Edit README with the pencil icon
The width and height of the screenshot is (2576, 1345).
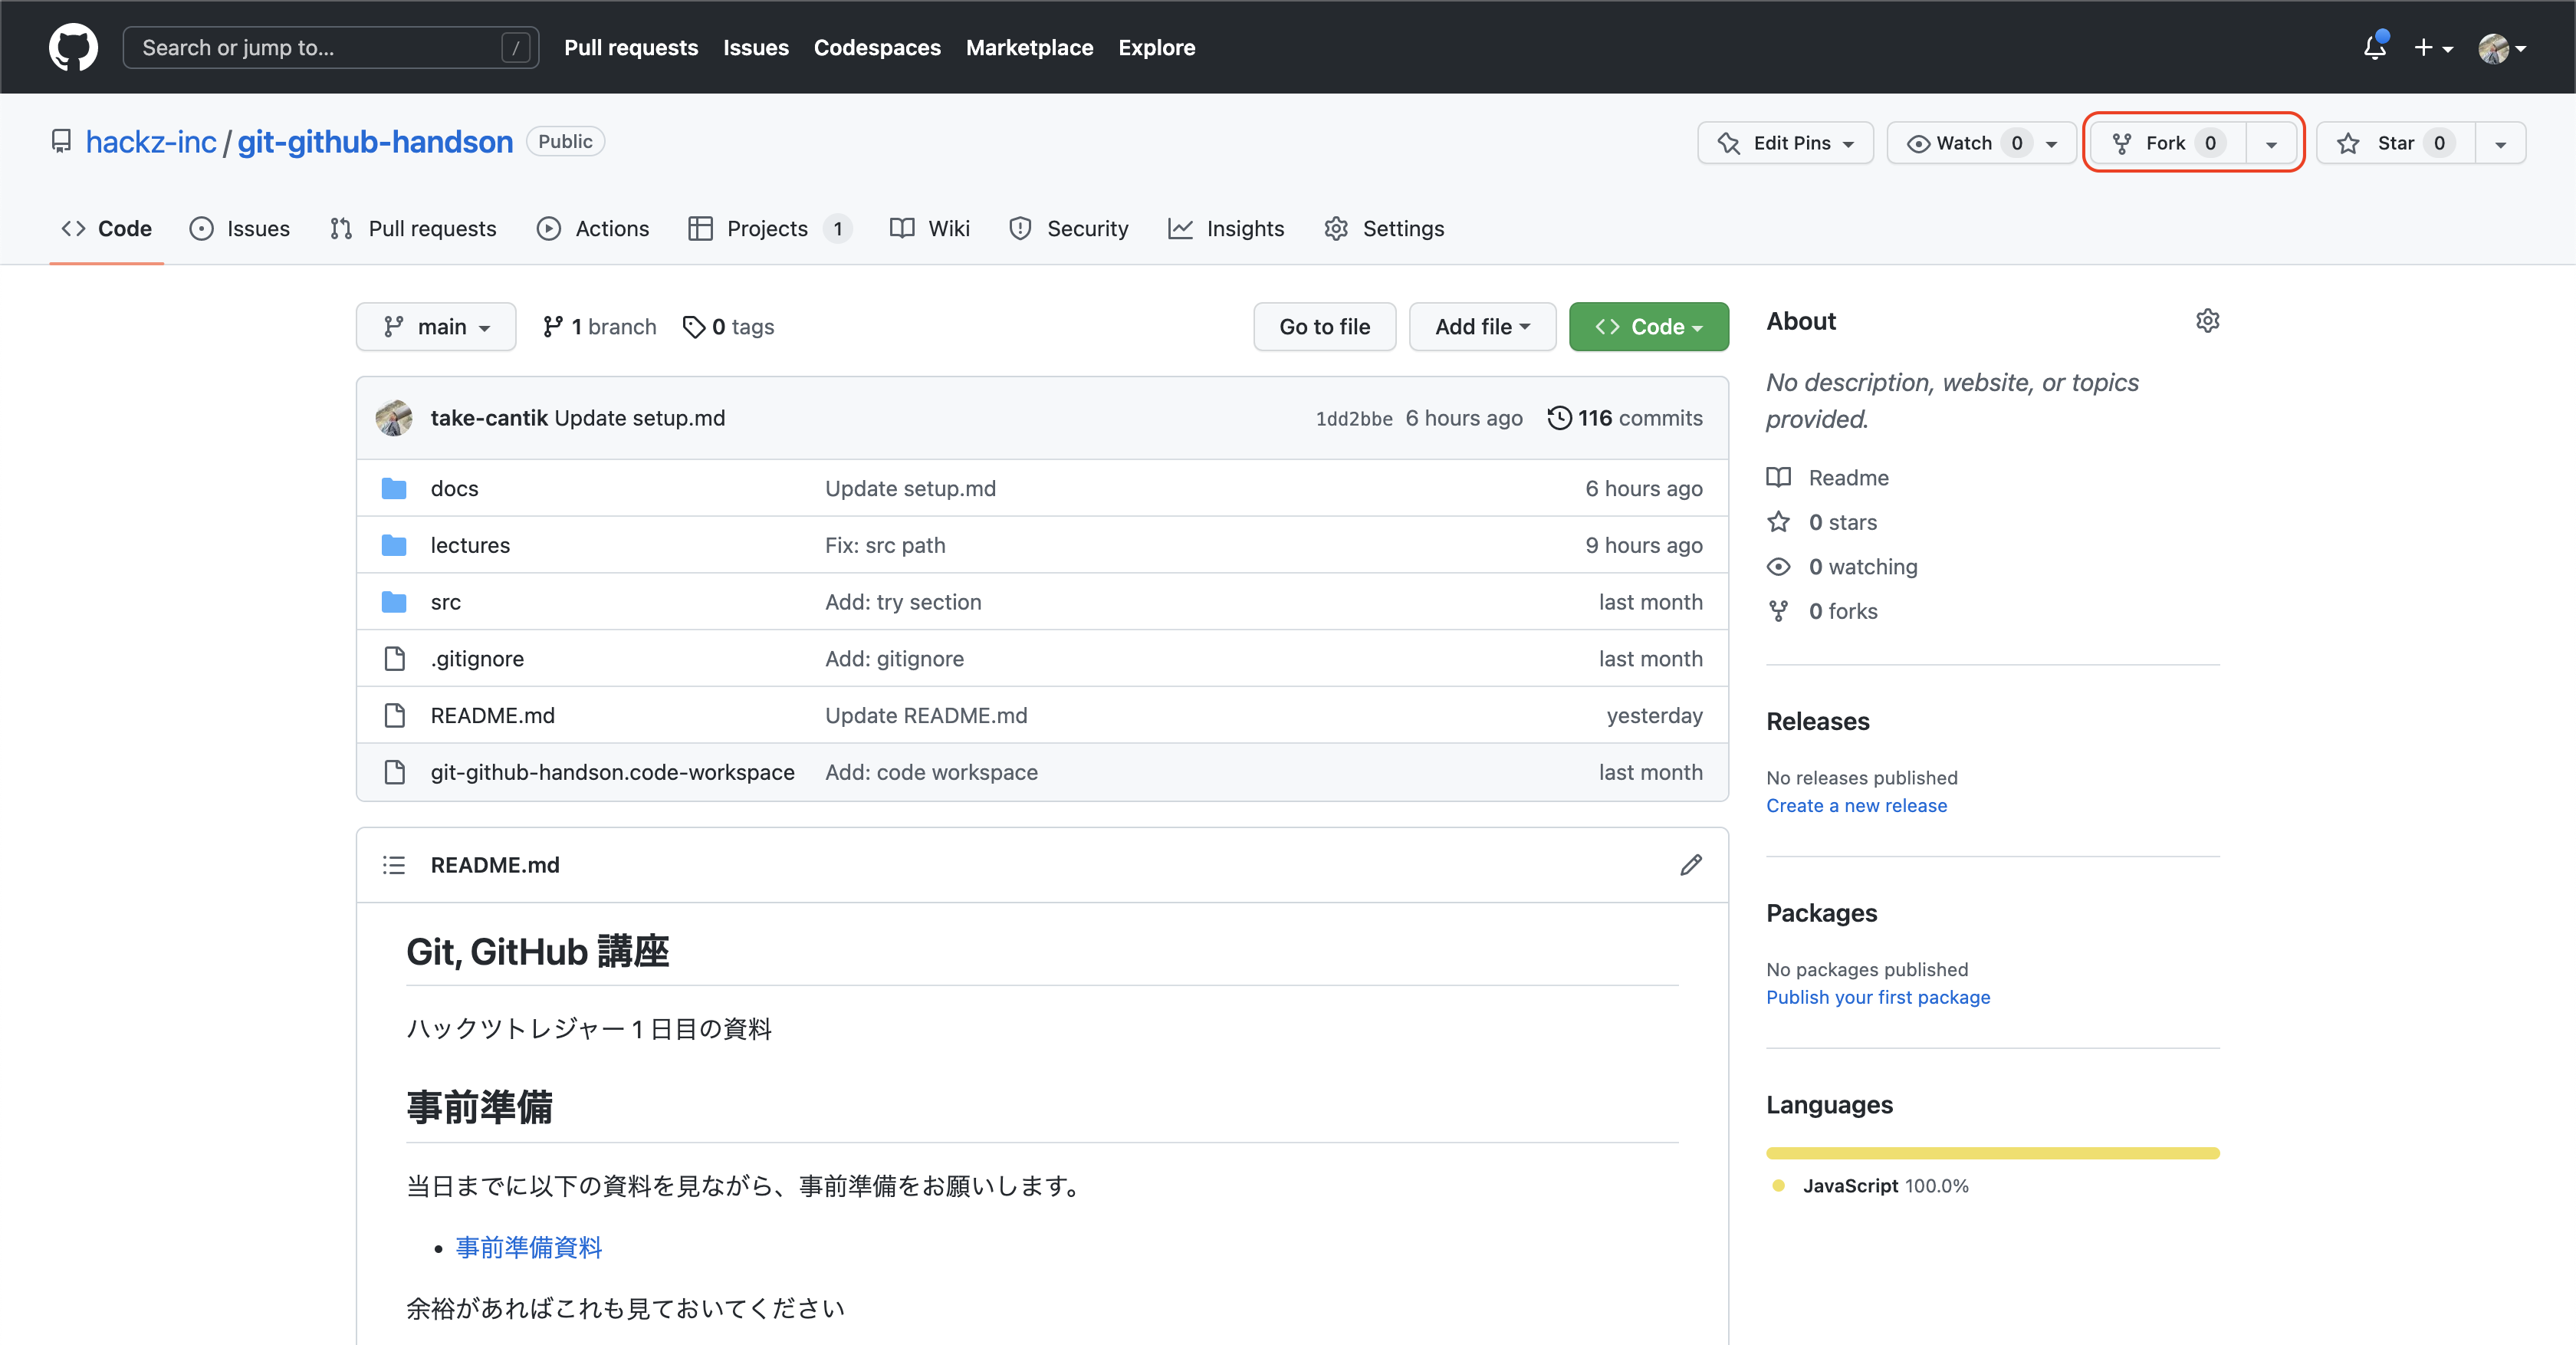(1690, 865)
